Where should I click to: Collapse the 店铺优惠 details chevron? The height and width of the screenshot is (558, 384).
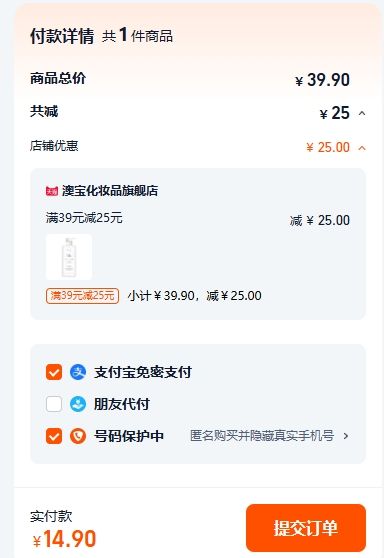click(x=362, y=148)
